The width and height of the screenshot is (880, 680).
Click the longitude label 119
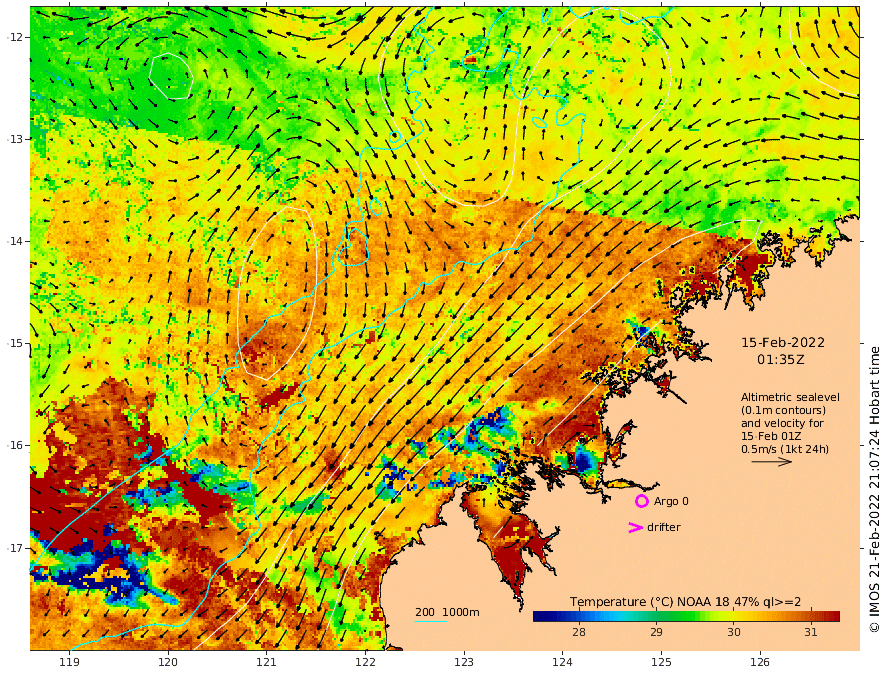(70, 662)
